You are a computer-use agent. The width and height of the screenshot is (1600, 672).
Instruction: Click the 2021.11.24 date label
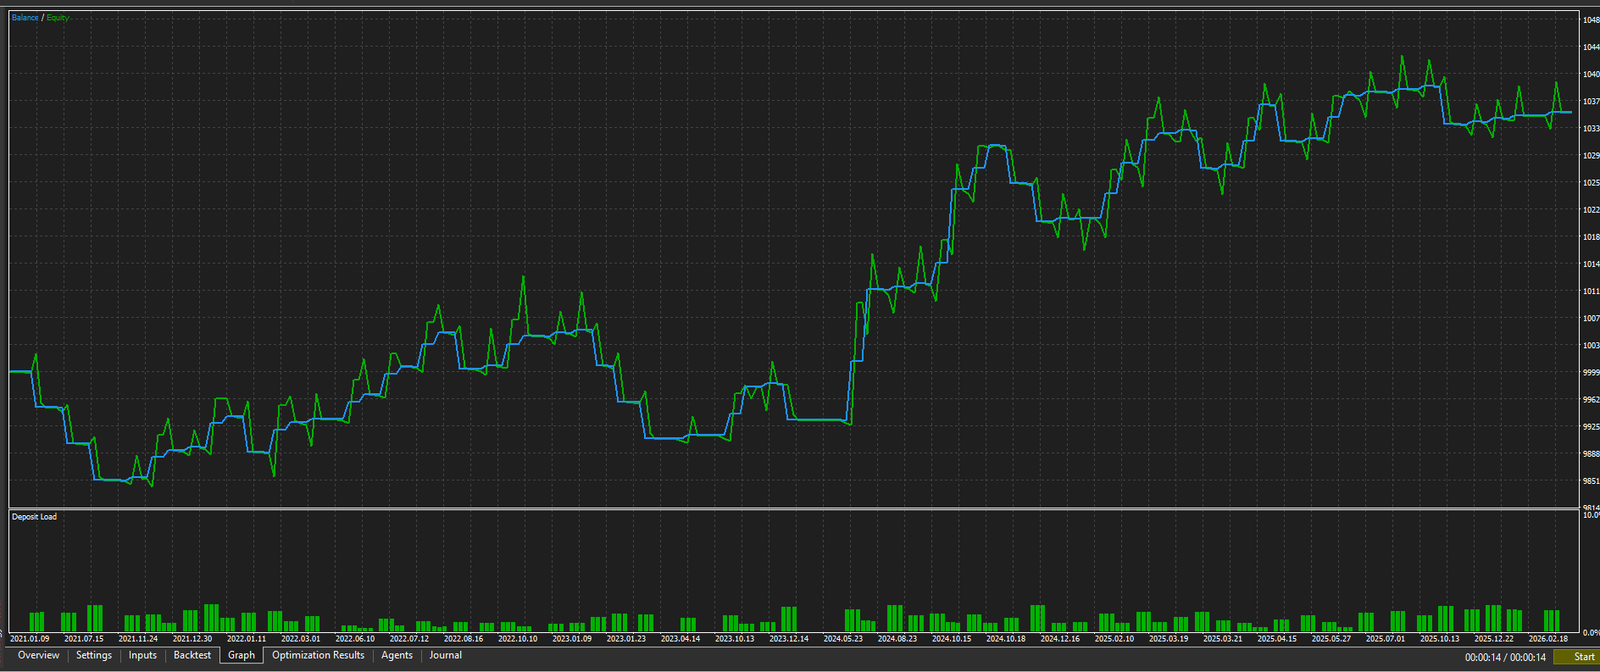138,638
